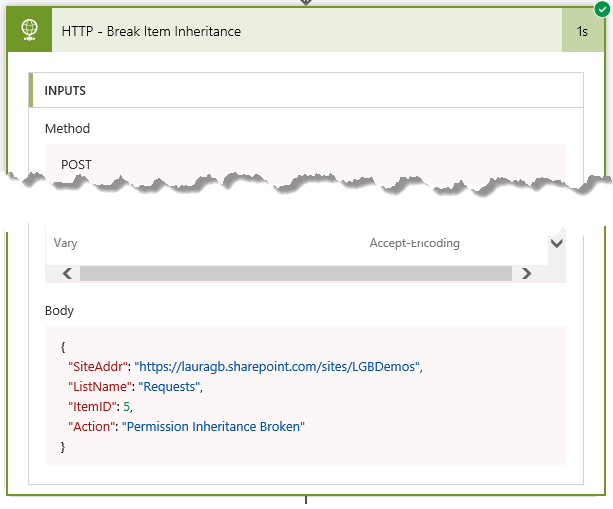The height and width of the screenshot is (509, 613).
Task: Click the left scroll arrow in headers
Action: tap(68, 273)
